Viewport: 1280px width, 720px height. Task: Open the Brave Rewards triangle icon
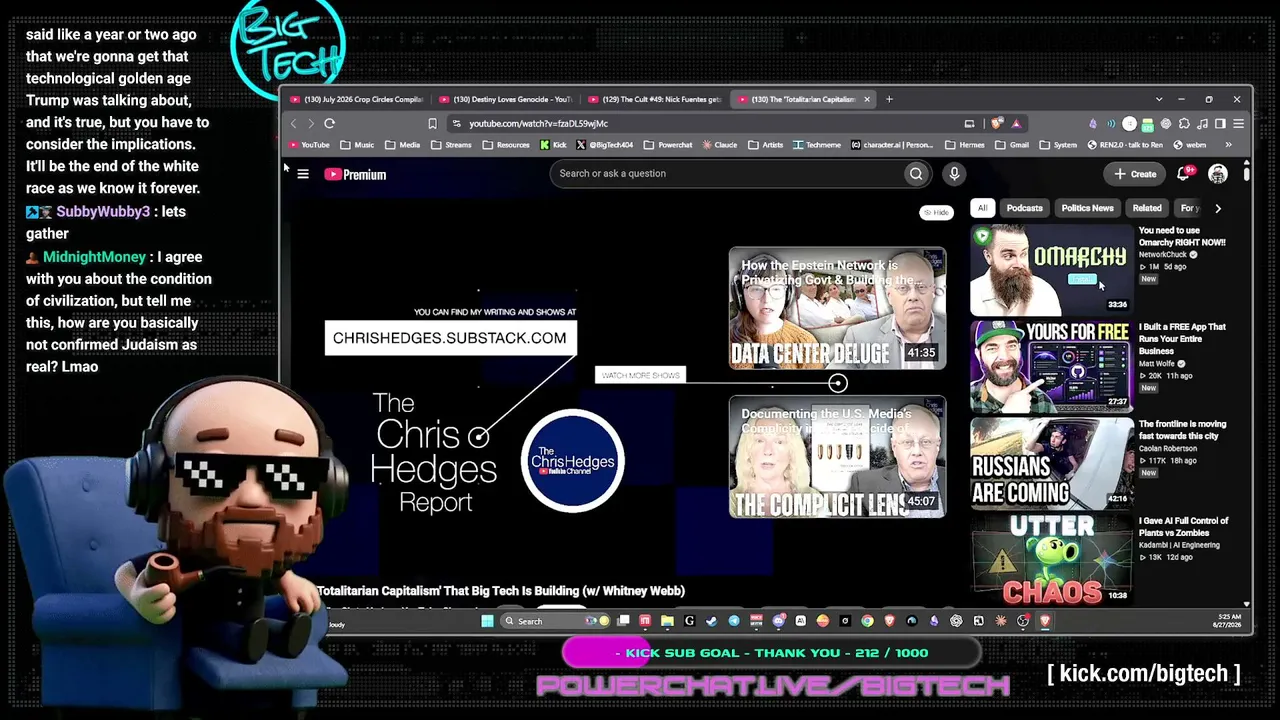tap(1016, 124)
